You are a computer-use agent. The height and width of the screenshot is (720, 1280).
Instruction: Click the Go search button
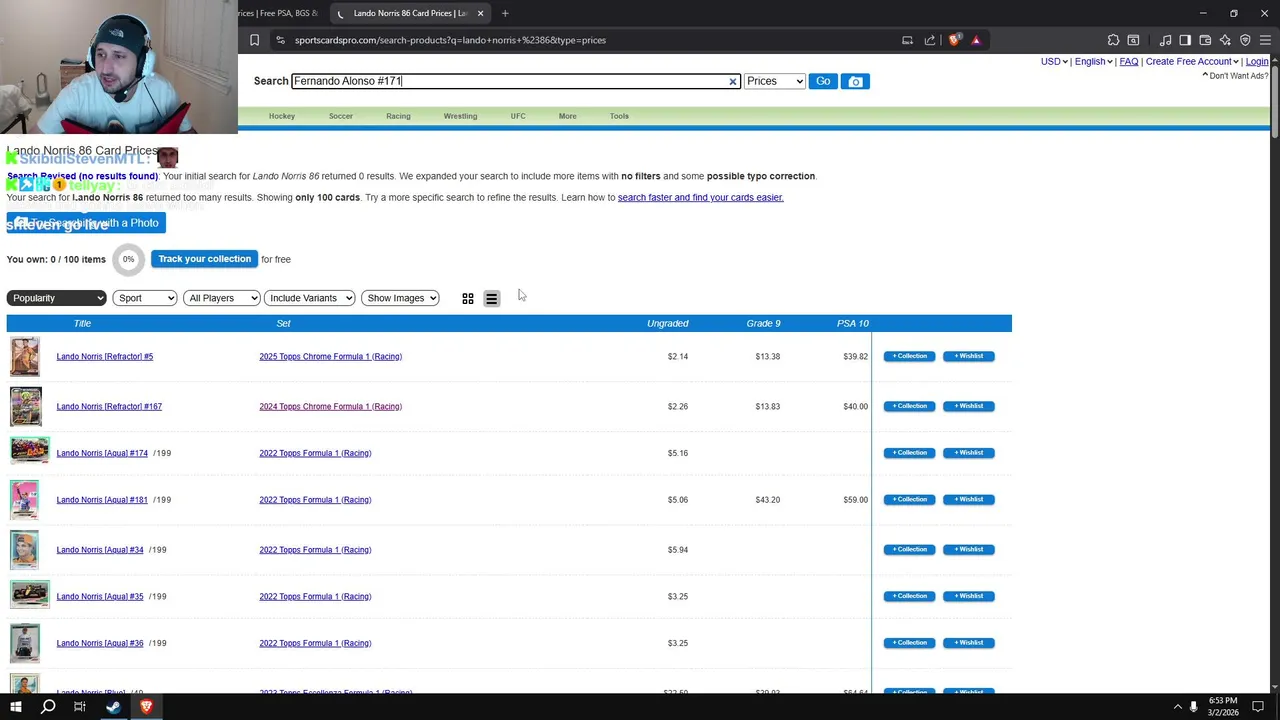(823, 81)
